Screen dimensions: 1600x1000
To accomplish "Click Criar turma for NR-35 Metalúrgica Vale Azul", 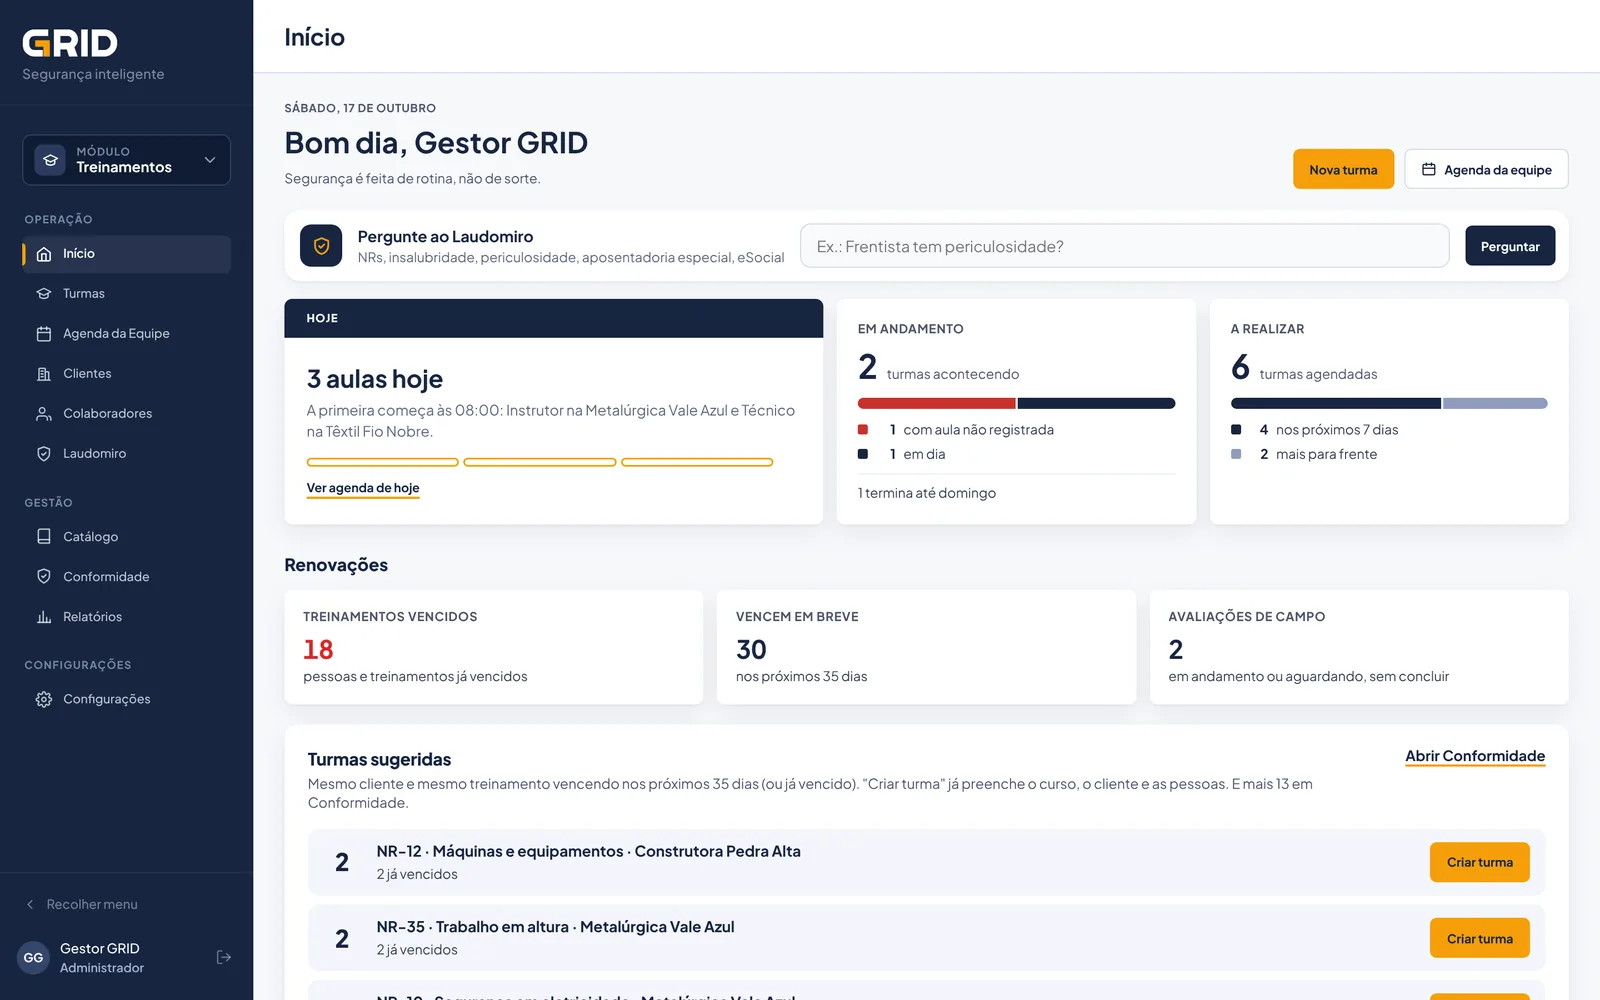I will [x=1480, y=938].
